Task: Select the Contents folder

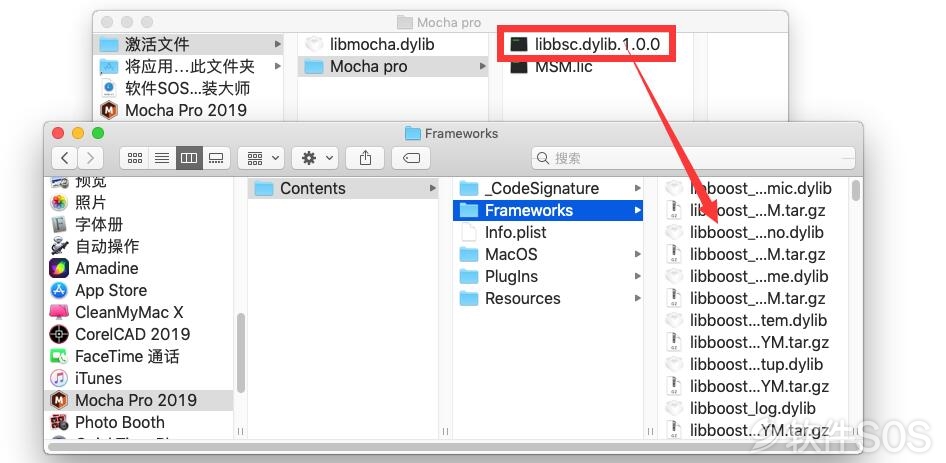Action: tap(343, 188)
